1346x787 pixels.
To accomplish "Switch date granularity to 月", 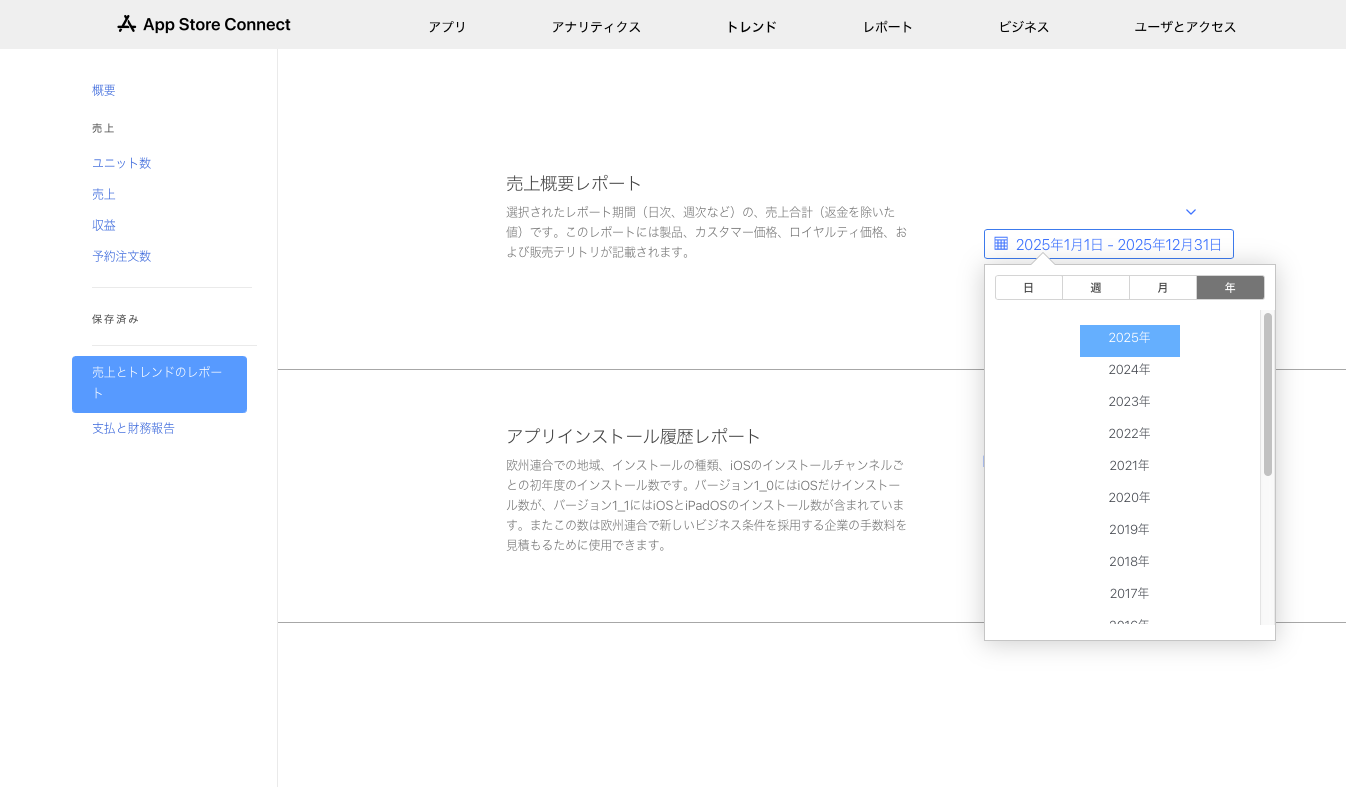I will pyautogui.click(x=1162, y=288).
